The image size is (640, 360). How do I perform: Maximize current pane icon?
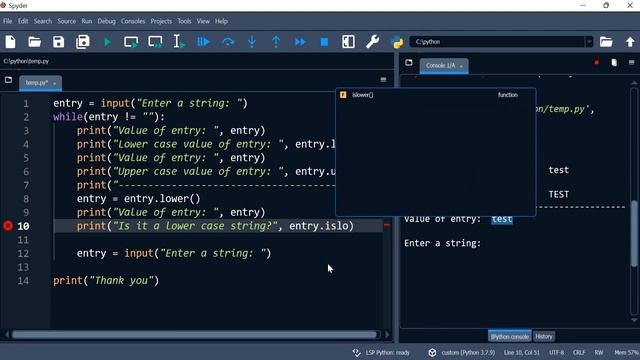pyautogui.click(x=348, y=42)
